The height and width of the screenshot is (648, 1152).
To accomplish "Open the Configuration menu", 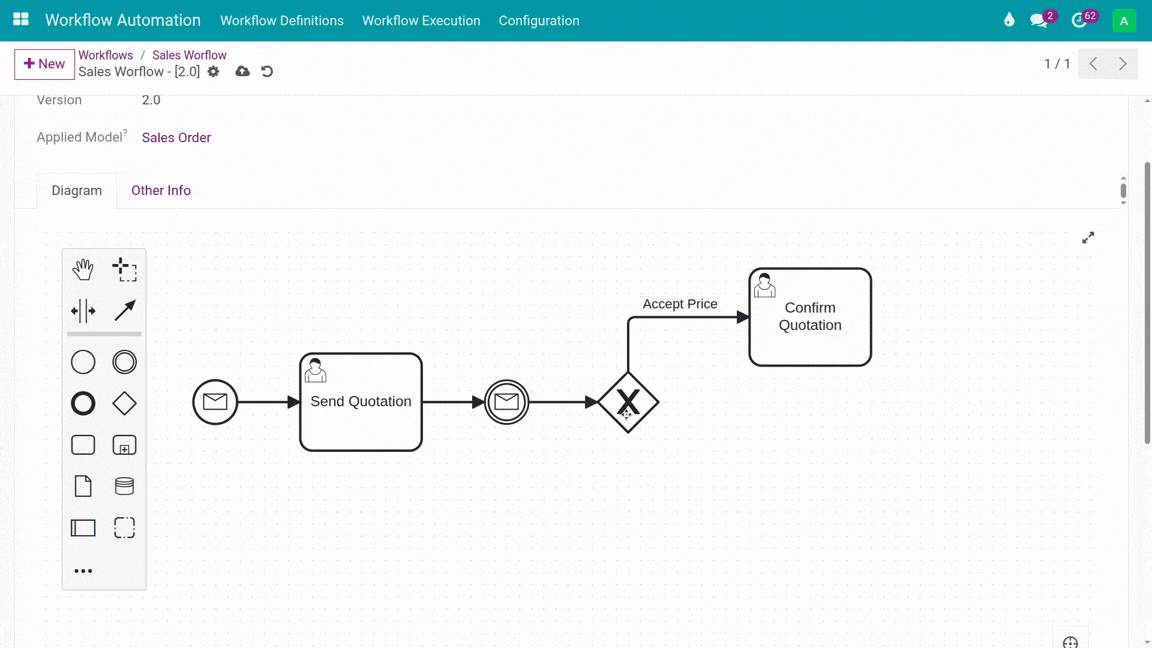I will click(539, 21).
